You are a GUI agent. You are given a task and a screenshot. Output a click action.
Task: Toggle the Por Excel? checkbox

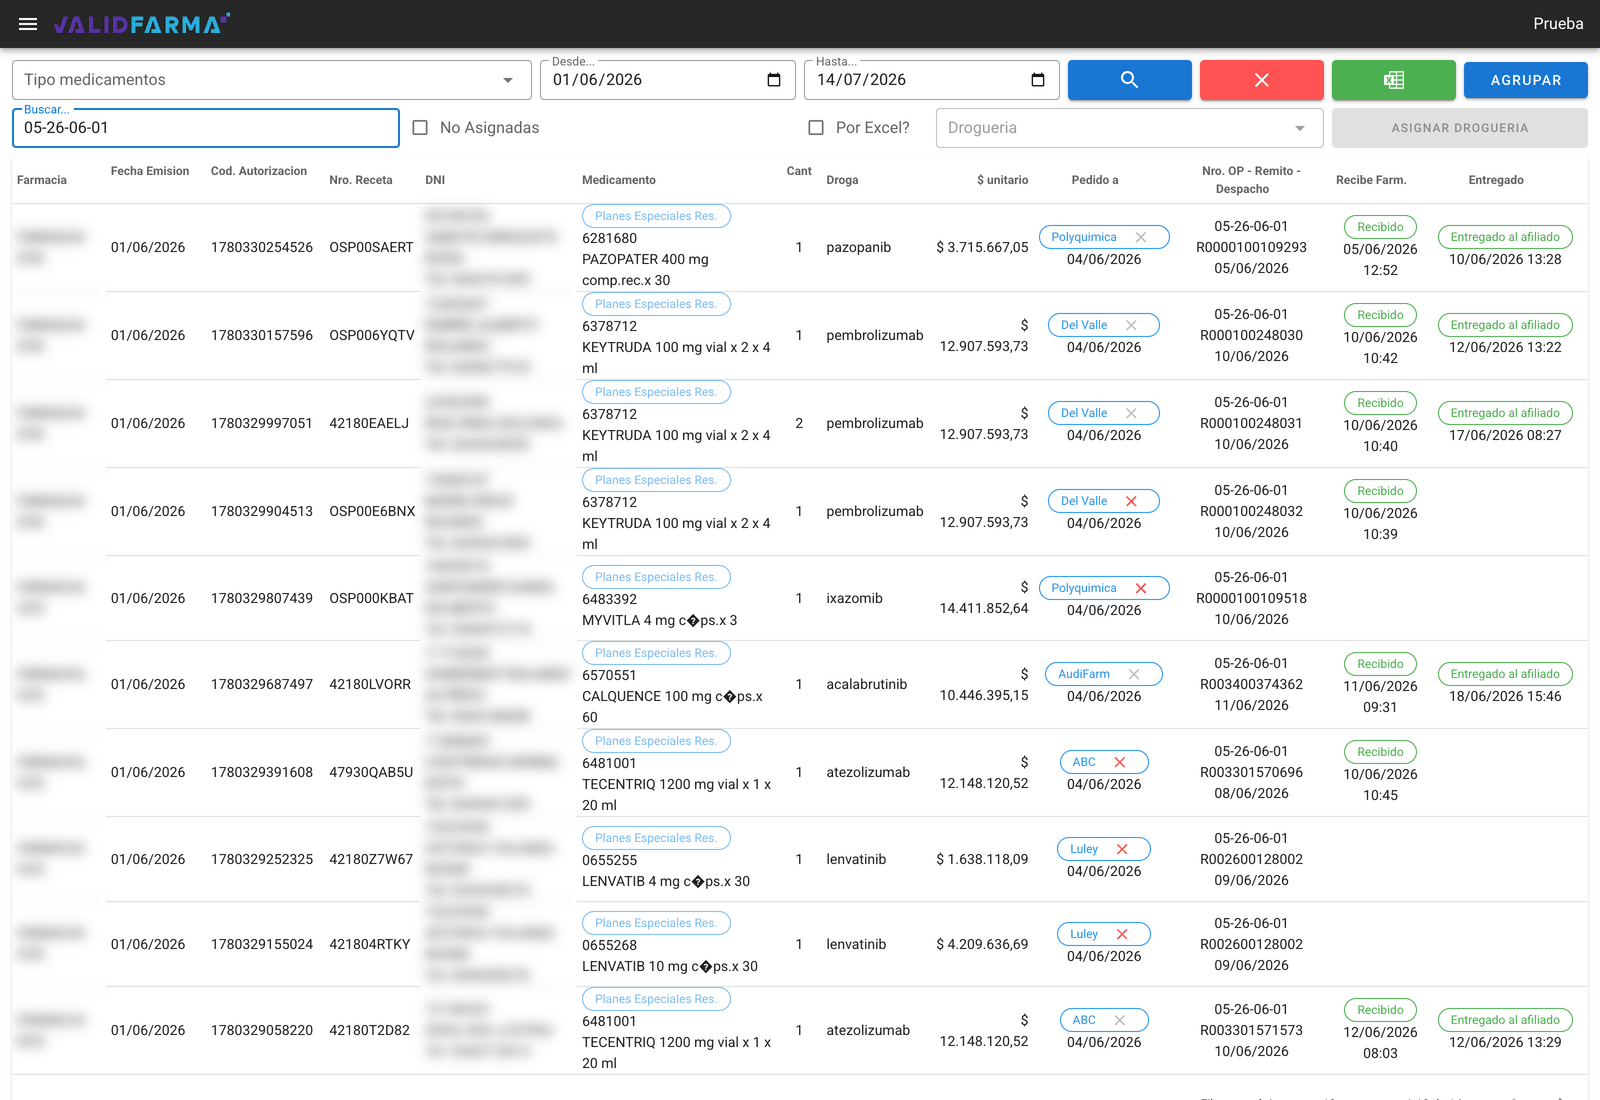(816, 128)
